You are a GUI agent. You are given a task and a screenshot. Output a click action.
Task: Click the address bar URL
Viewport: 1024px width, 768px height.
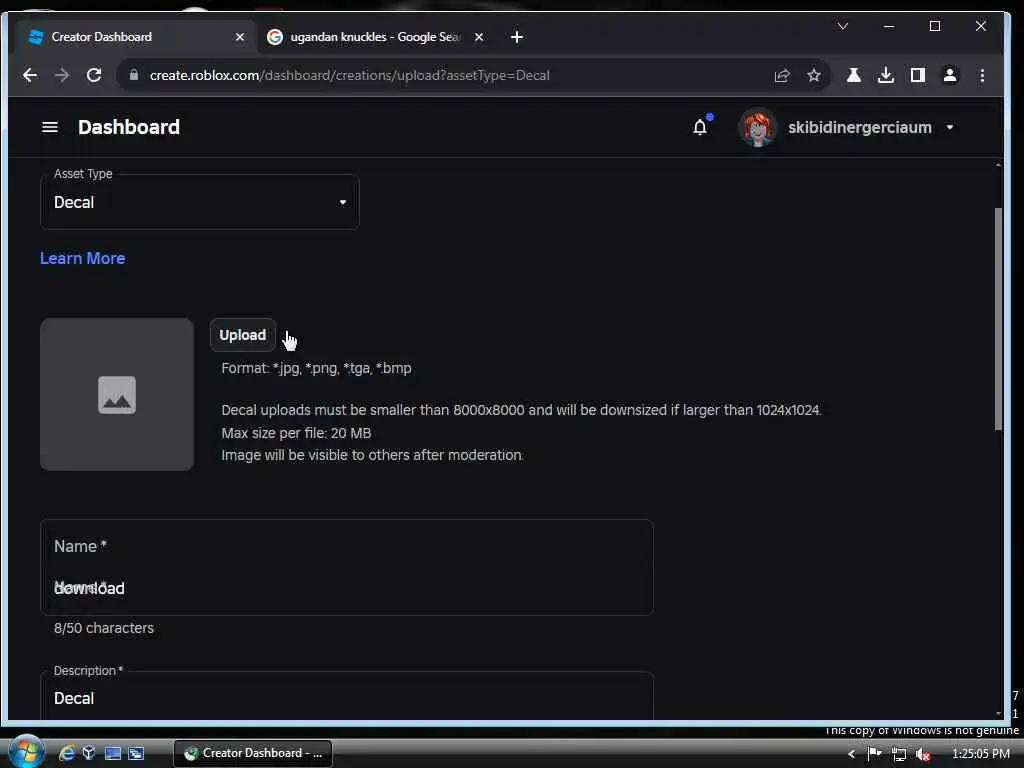(x=349, y=75)
